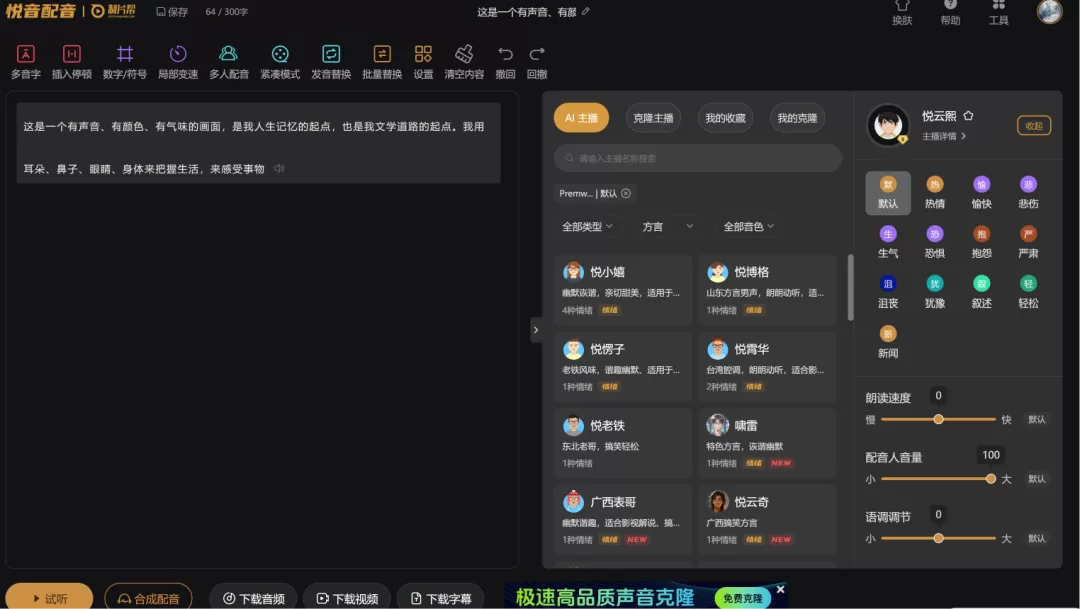Click the 下载视频 button

click(346, 598)
